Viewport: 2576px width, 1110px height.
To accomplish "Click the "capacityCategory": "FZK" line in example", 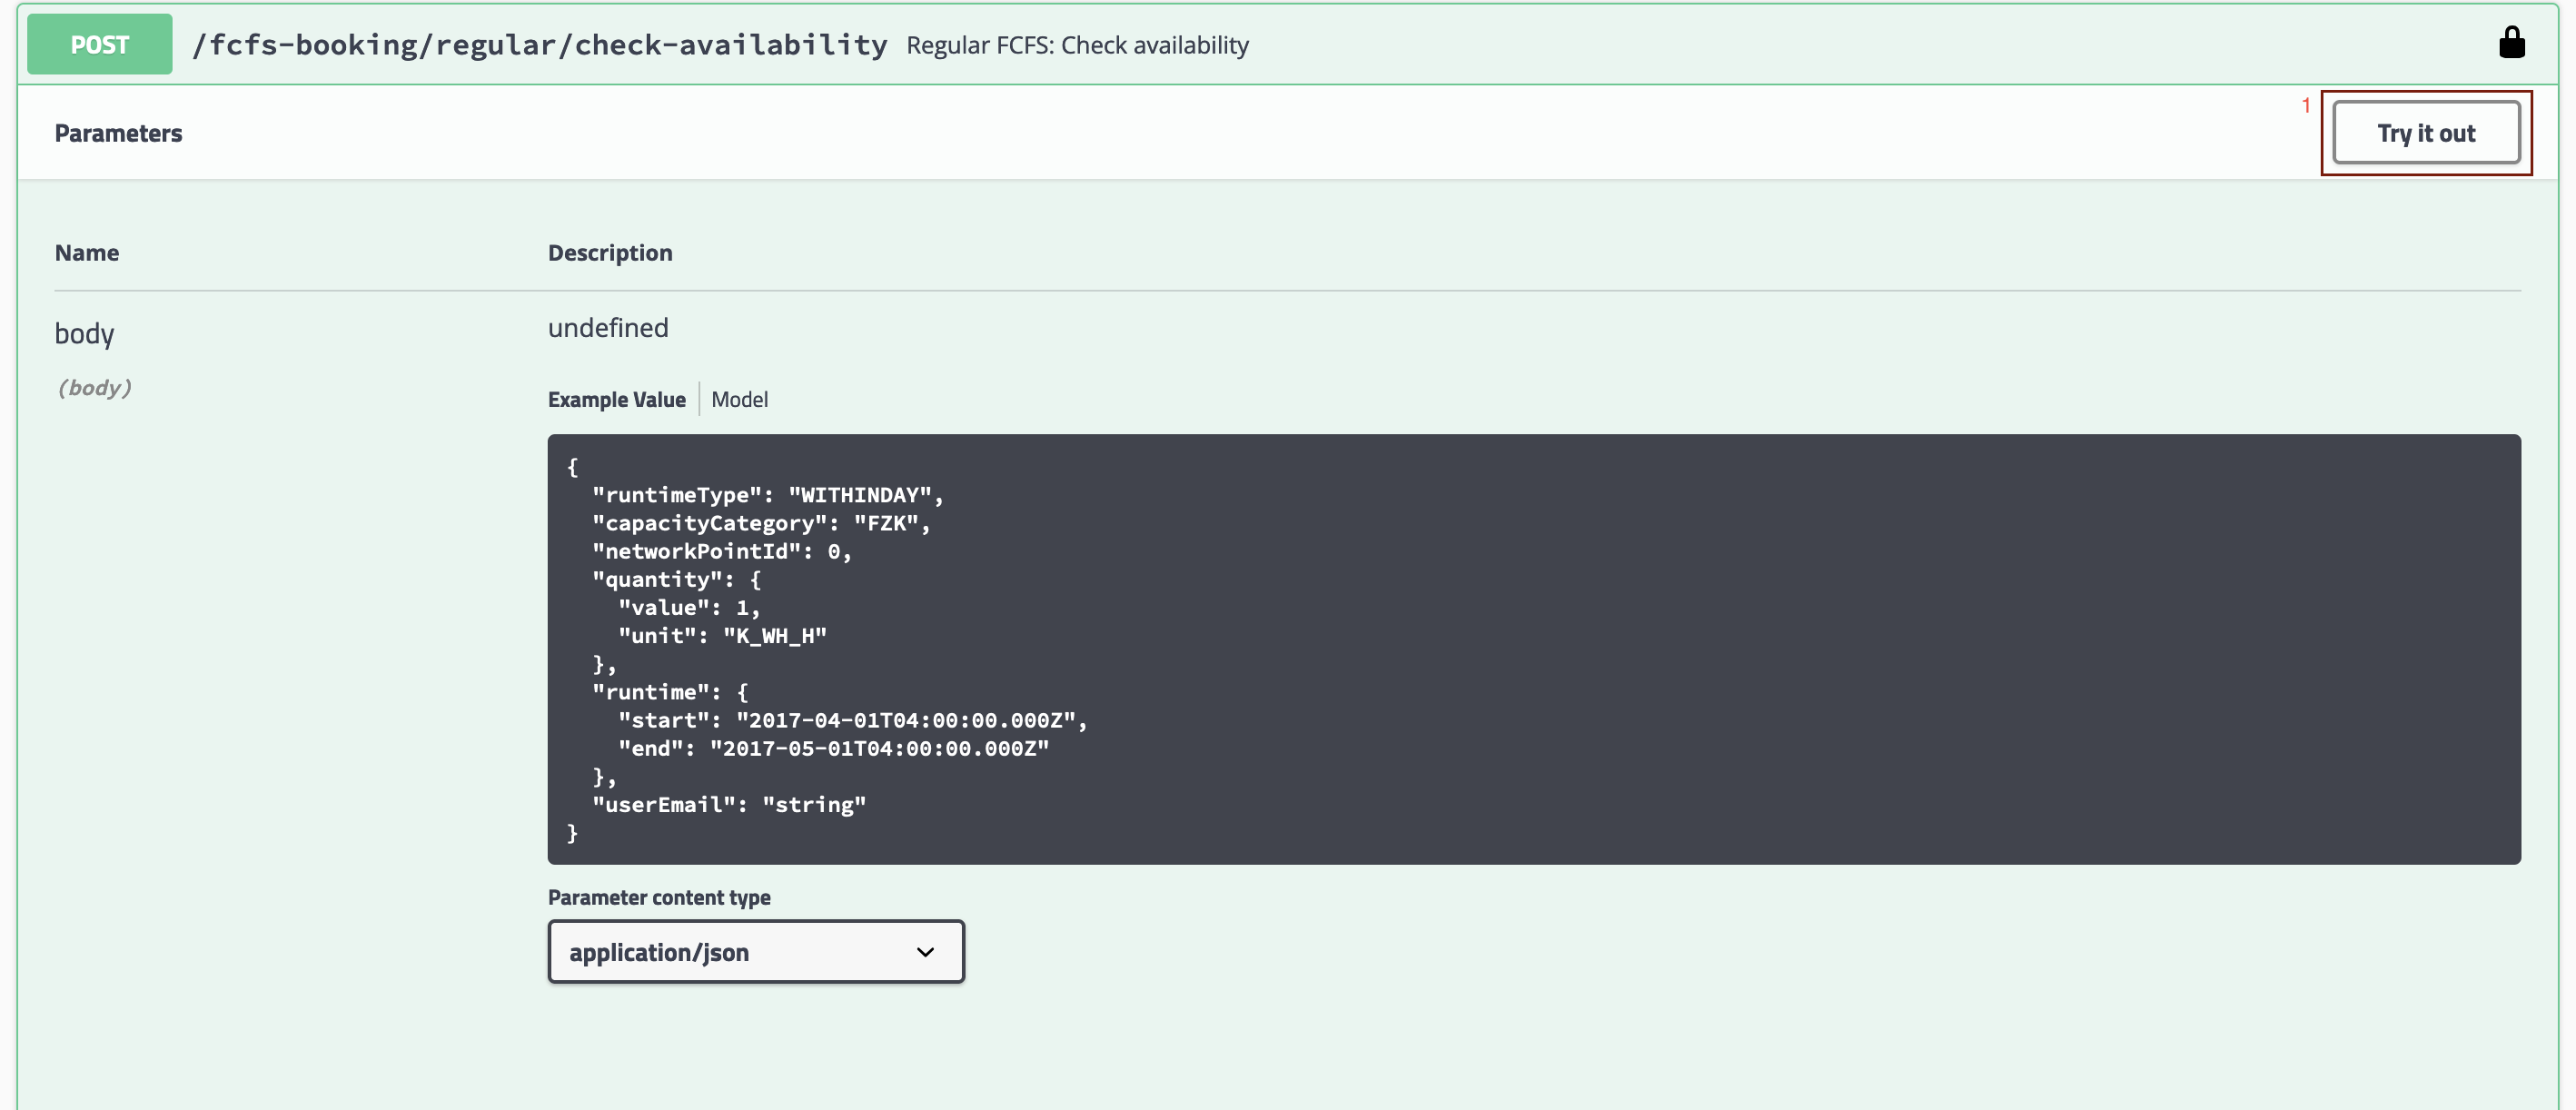I will coord(760,523).
